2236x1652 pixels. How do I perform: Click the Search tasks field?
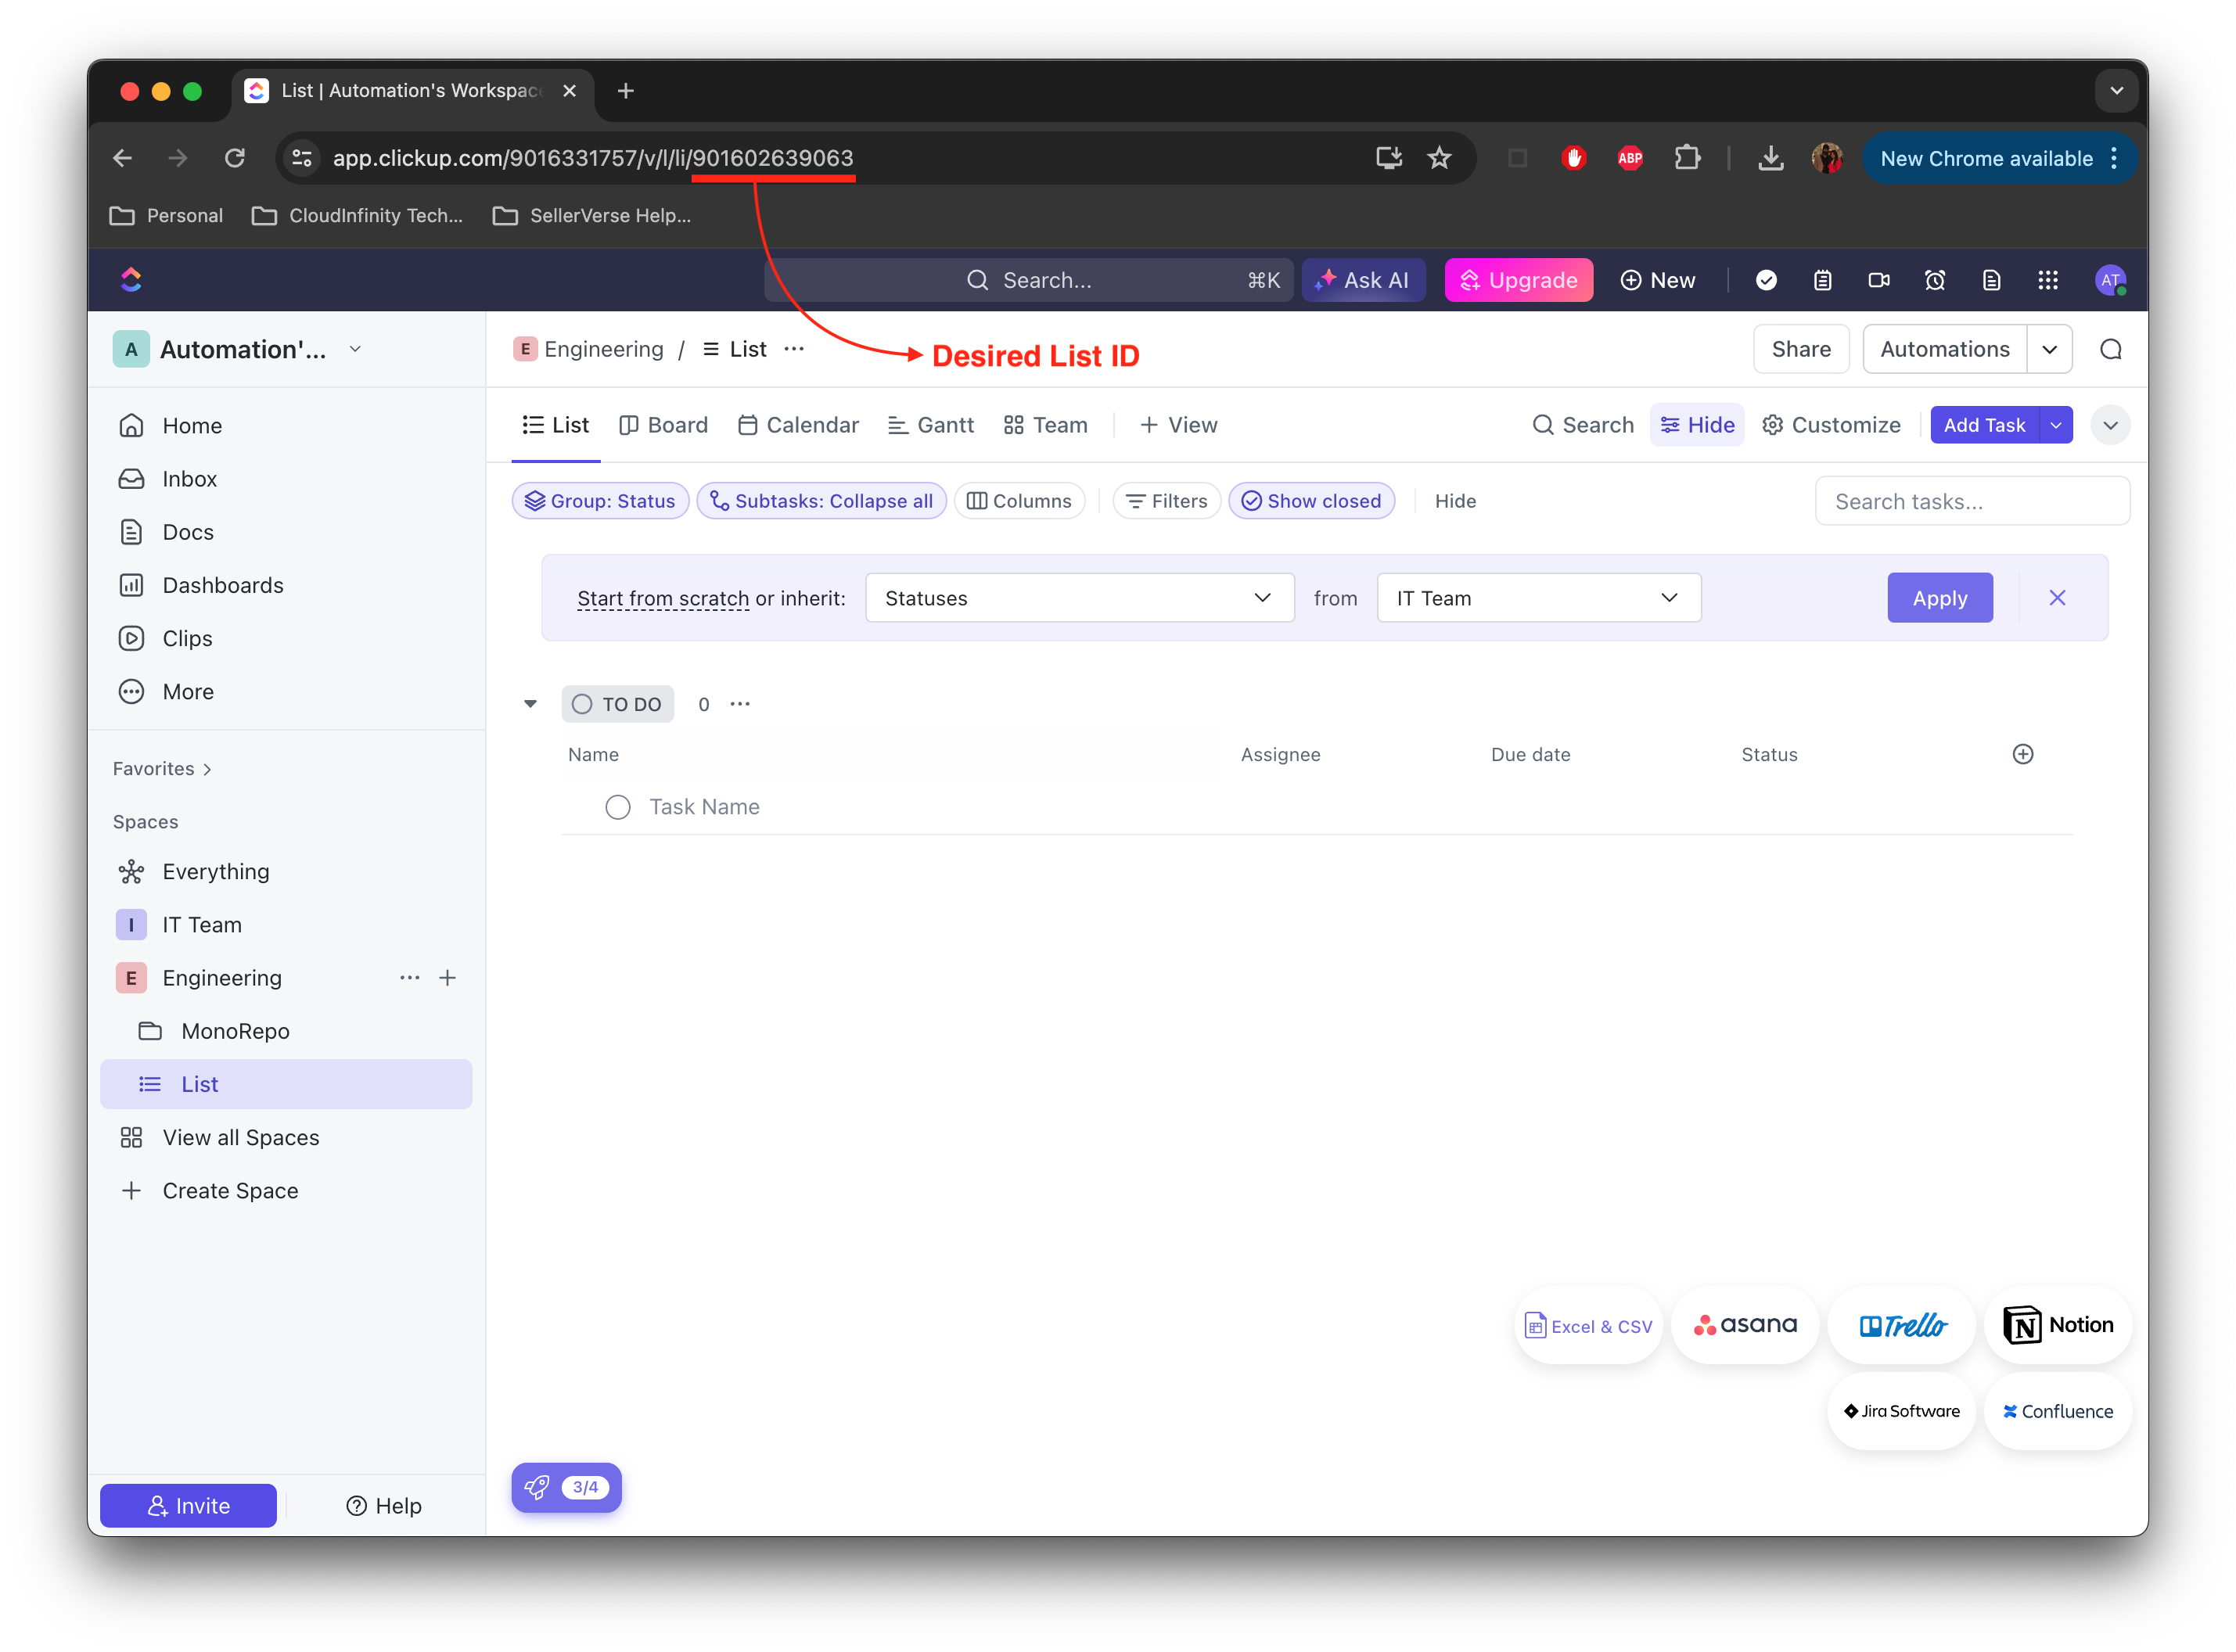click(x=1971, y=500)
